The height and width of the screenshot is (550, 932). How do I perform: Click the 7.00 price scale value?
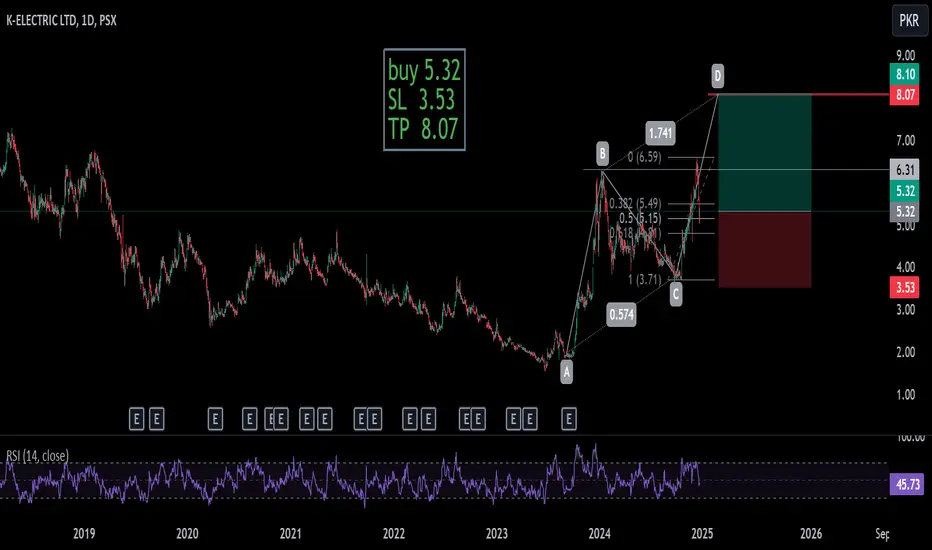pos(905,141)
